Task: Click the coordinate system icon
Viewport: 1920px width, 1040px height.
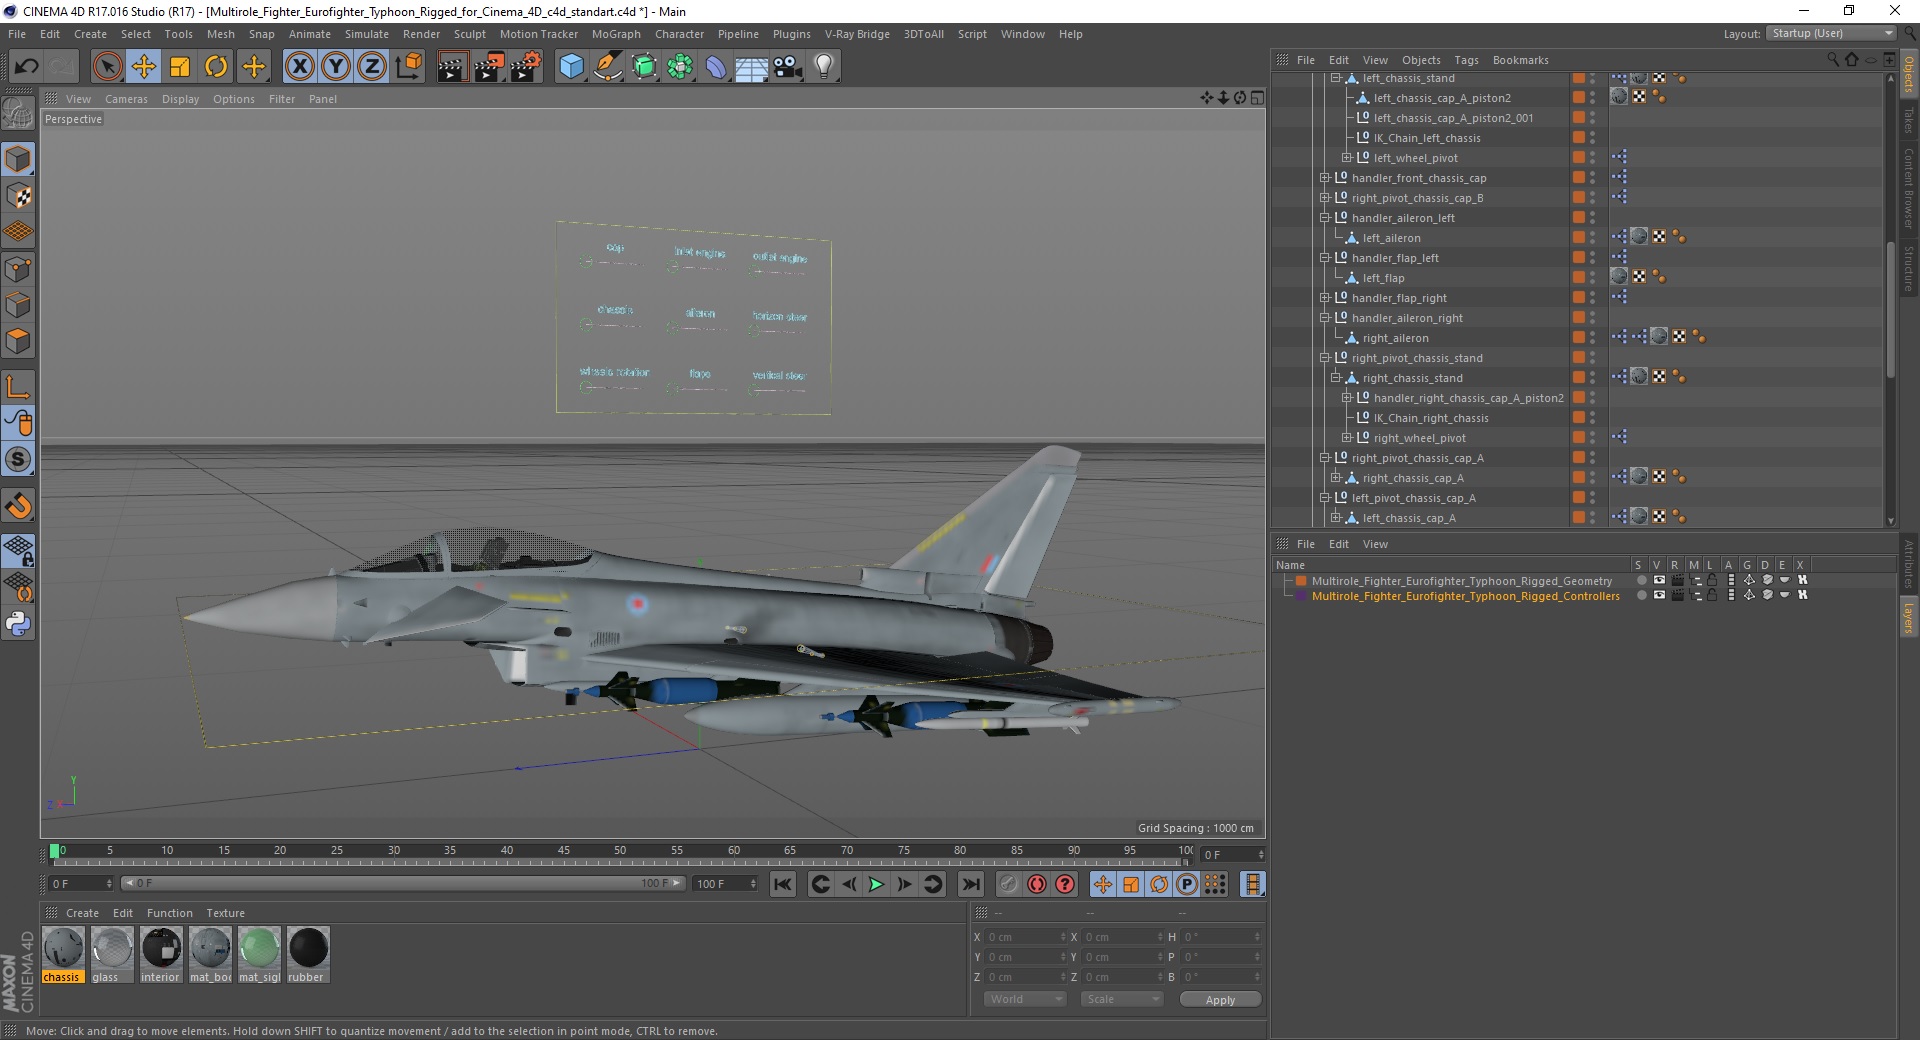Action: (409, 67)
